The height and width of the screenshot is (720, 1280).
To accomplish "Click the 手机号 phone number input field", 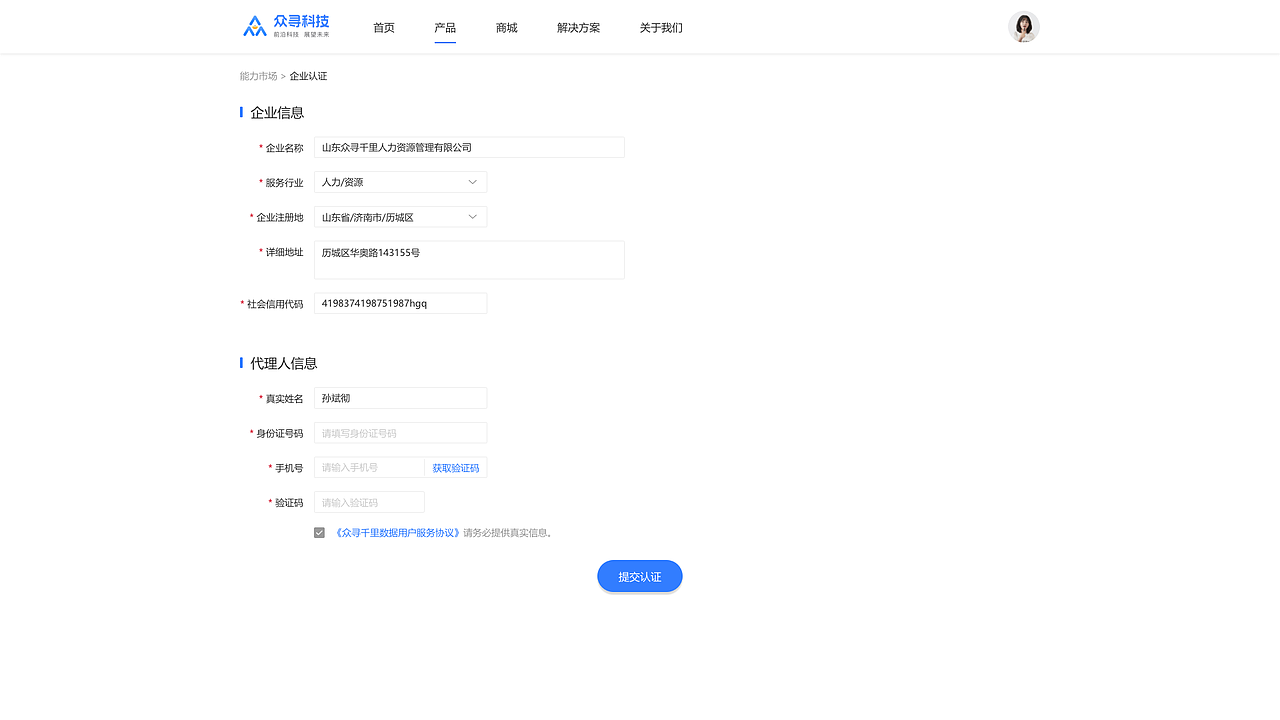I will (368, 467).
